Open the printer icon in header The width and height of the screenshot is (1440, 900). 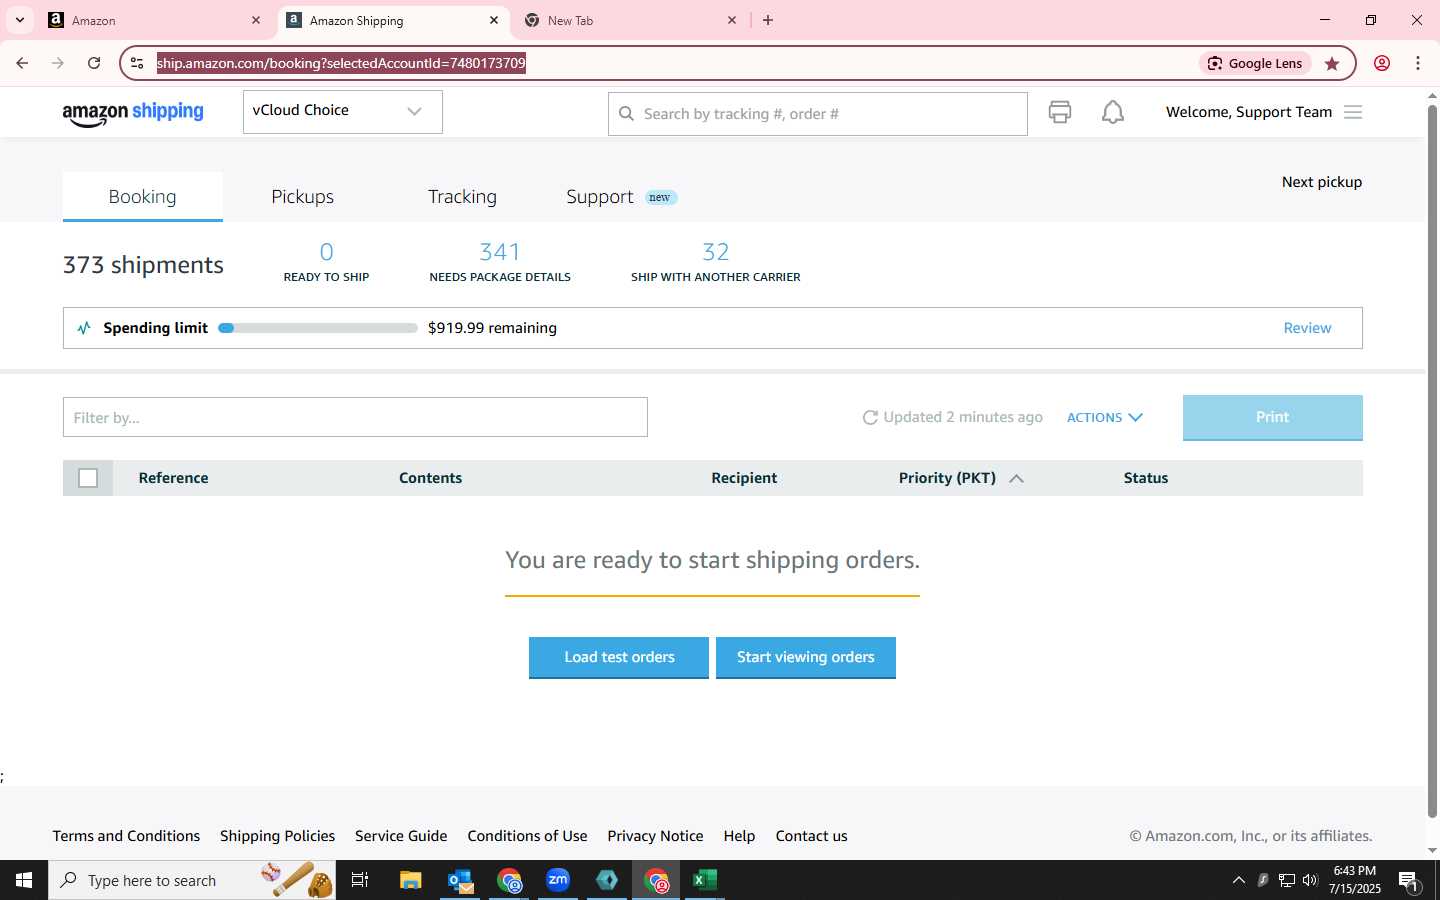pos(1060,112)
